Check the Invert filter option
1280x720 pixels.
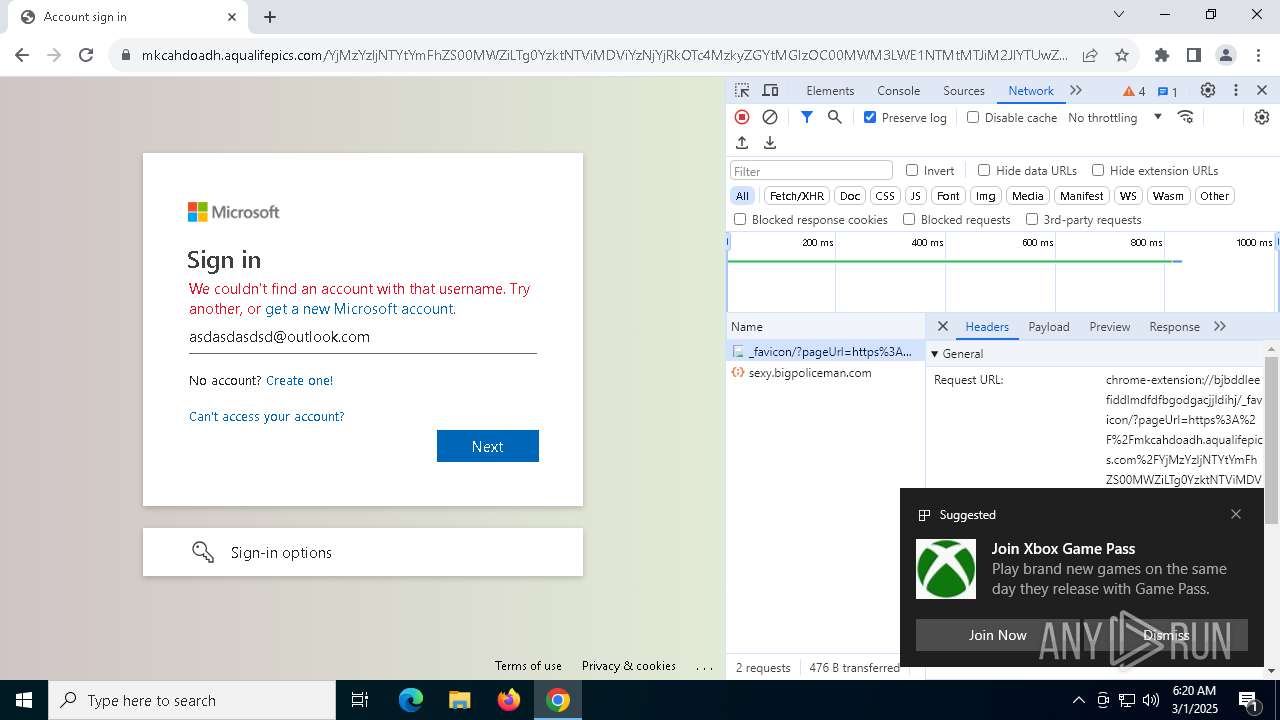coord(912,170)
